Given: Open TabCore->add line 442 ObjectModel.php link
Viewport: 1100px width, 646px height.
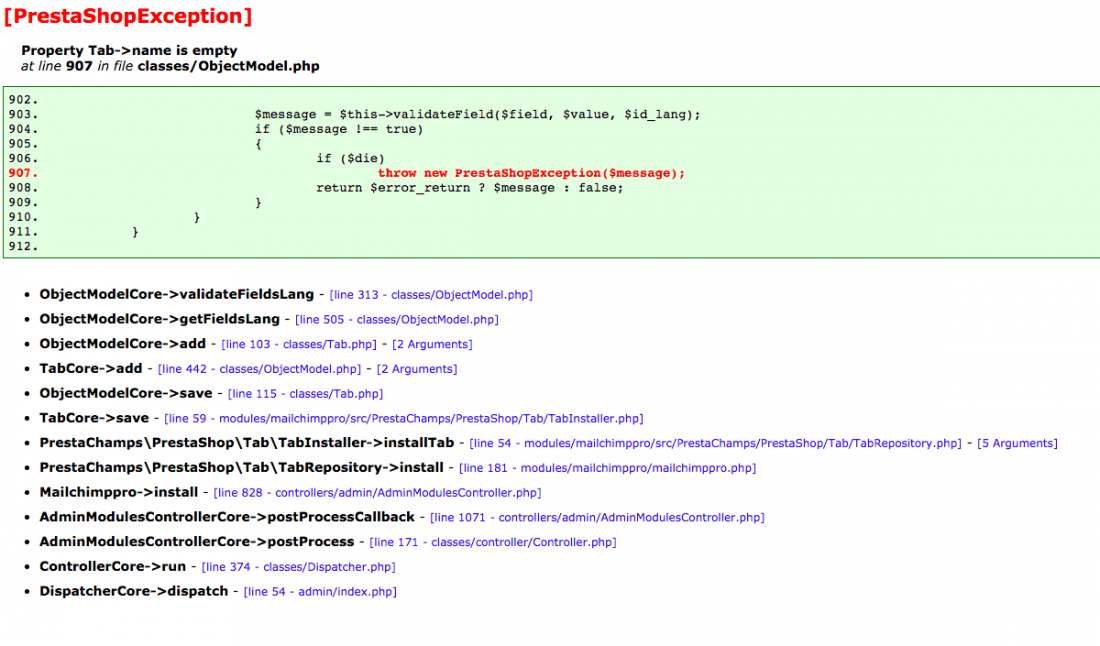Looking at the screenshot, I should (260, 369).
